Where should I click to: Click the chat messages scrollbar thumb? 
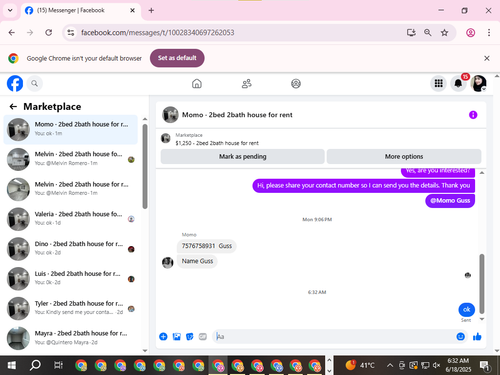(x=482, y=283)
